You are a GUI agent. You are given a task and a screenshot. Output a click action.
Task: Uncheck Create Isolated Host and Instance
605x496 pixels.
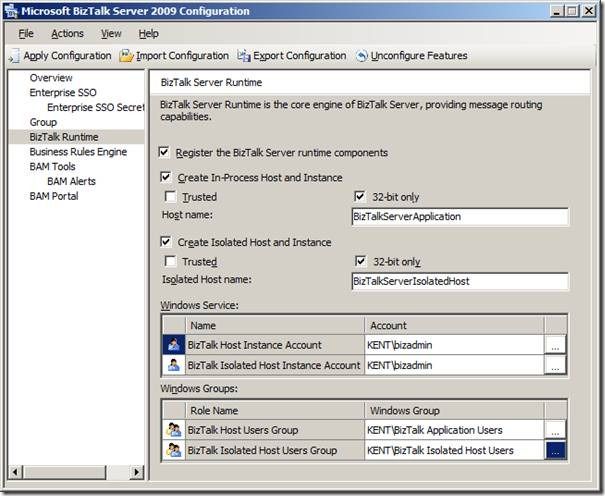pos(166,242)
